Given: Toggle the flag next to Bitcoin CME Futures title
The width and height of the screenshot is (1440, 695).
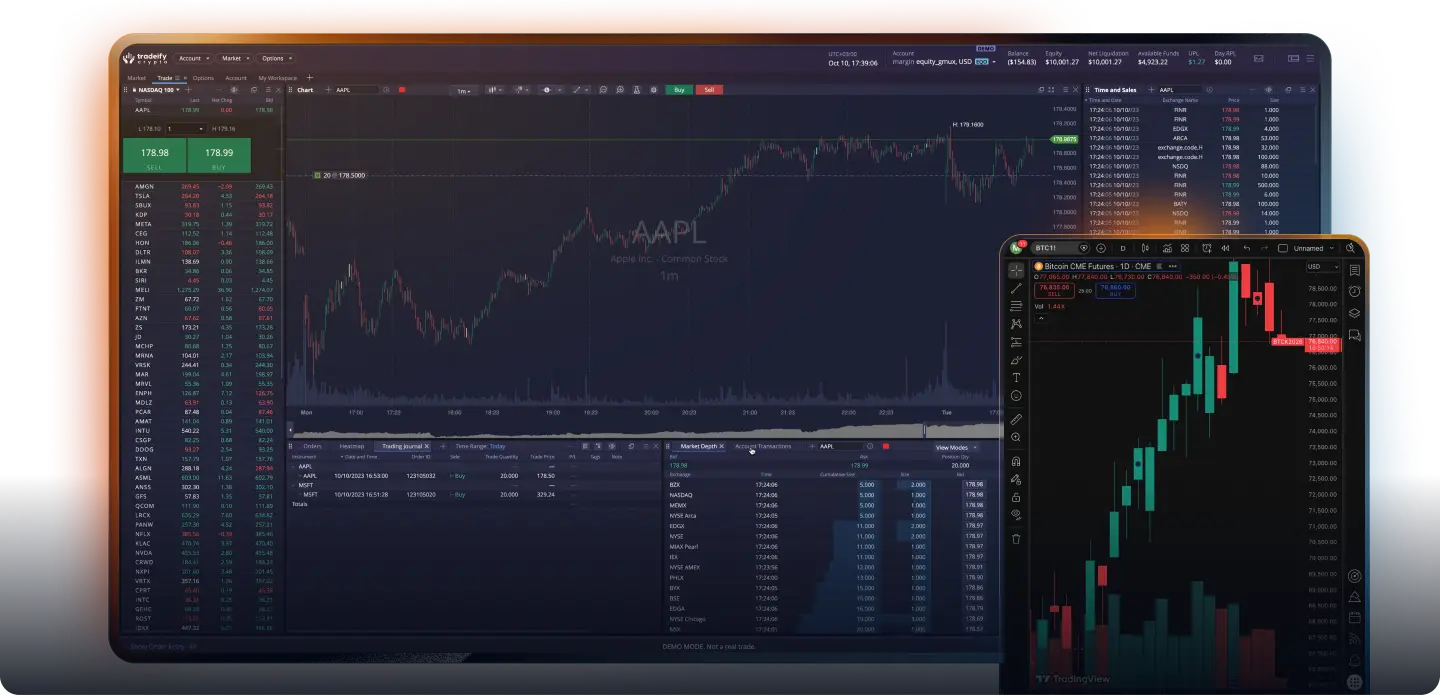Looking at the screenshot, I should 1159,266.
